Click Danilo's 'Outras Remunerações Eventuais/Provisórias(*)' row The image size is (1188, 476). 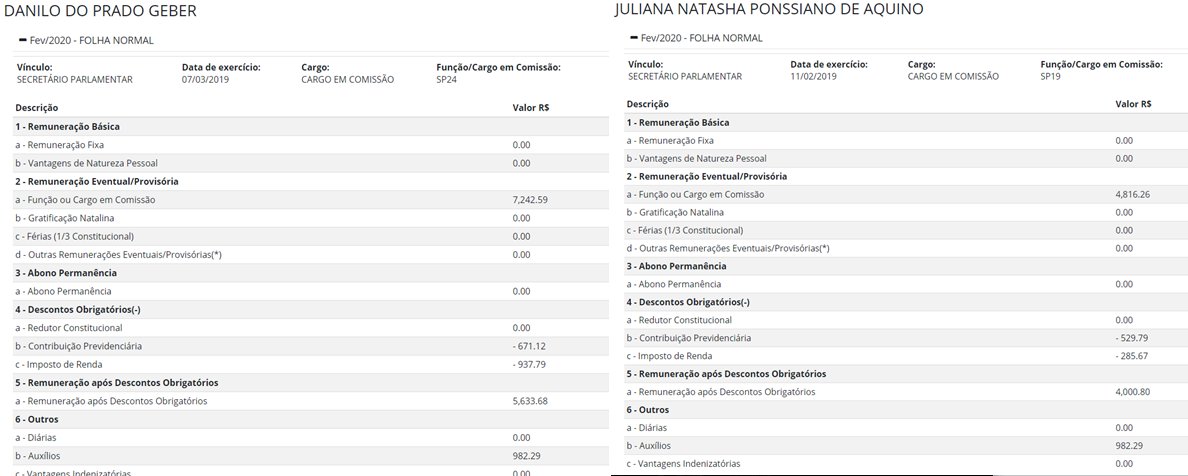311,255
